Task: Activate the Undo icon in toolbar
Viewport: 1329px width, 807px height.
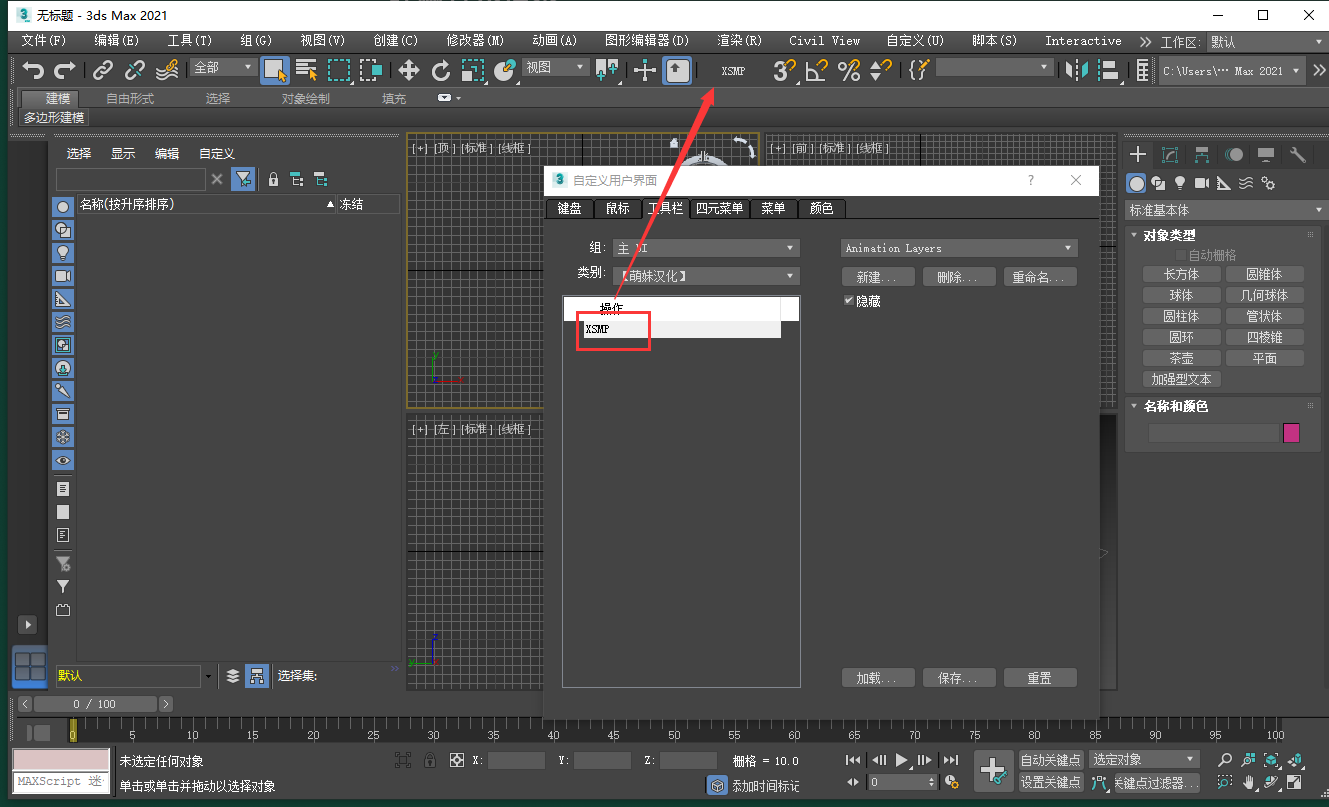Action: coord(35,69)
